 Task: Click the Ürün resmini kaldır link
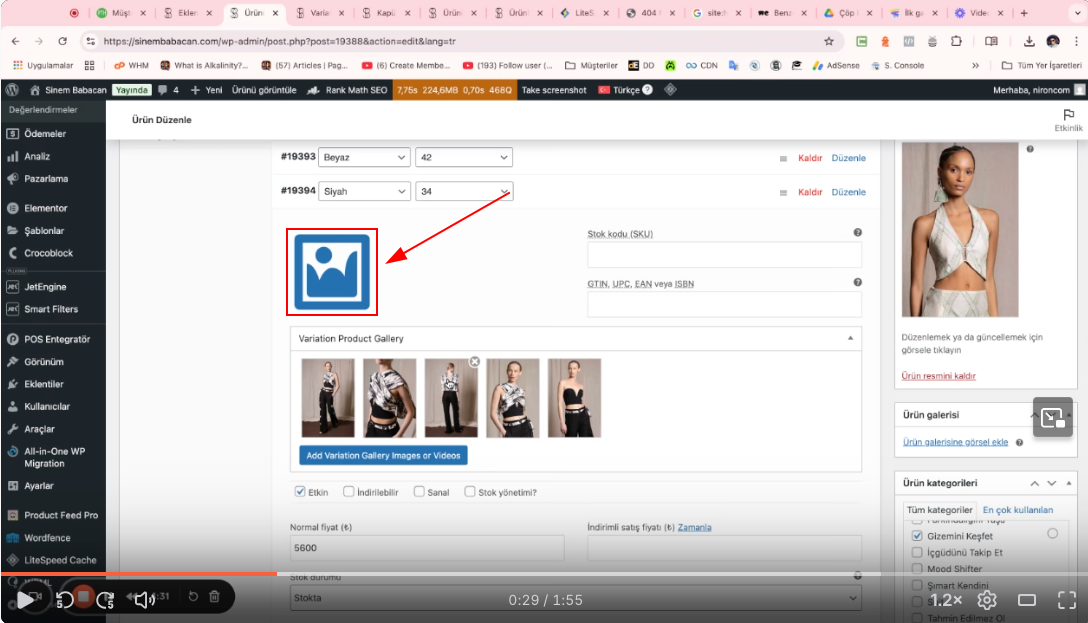point(938,376)
